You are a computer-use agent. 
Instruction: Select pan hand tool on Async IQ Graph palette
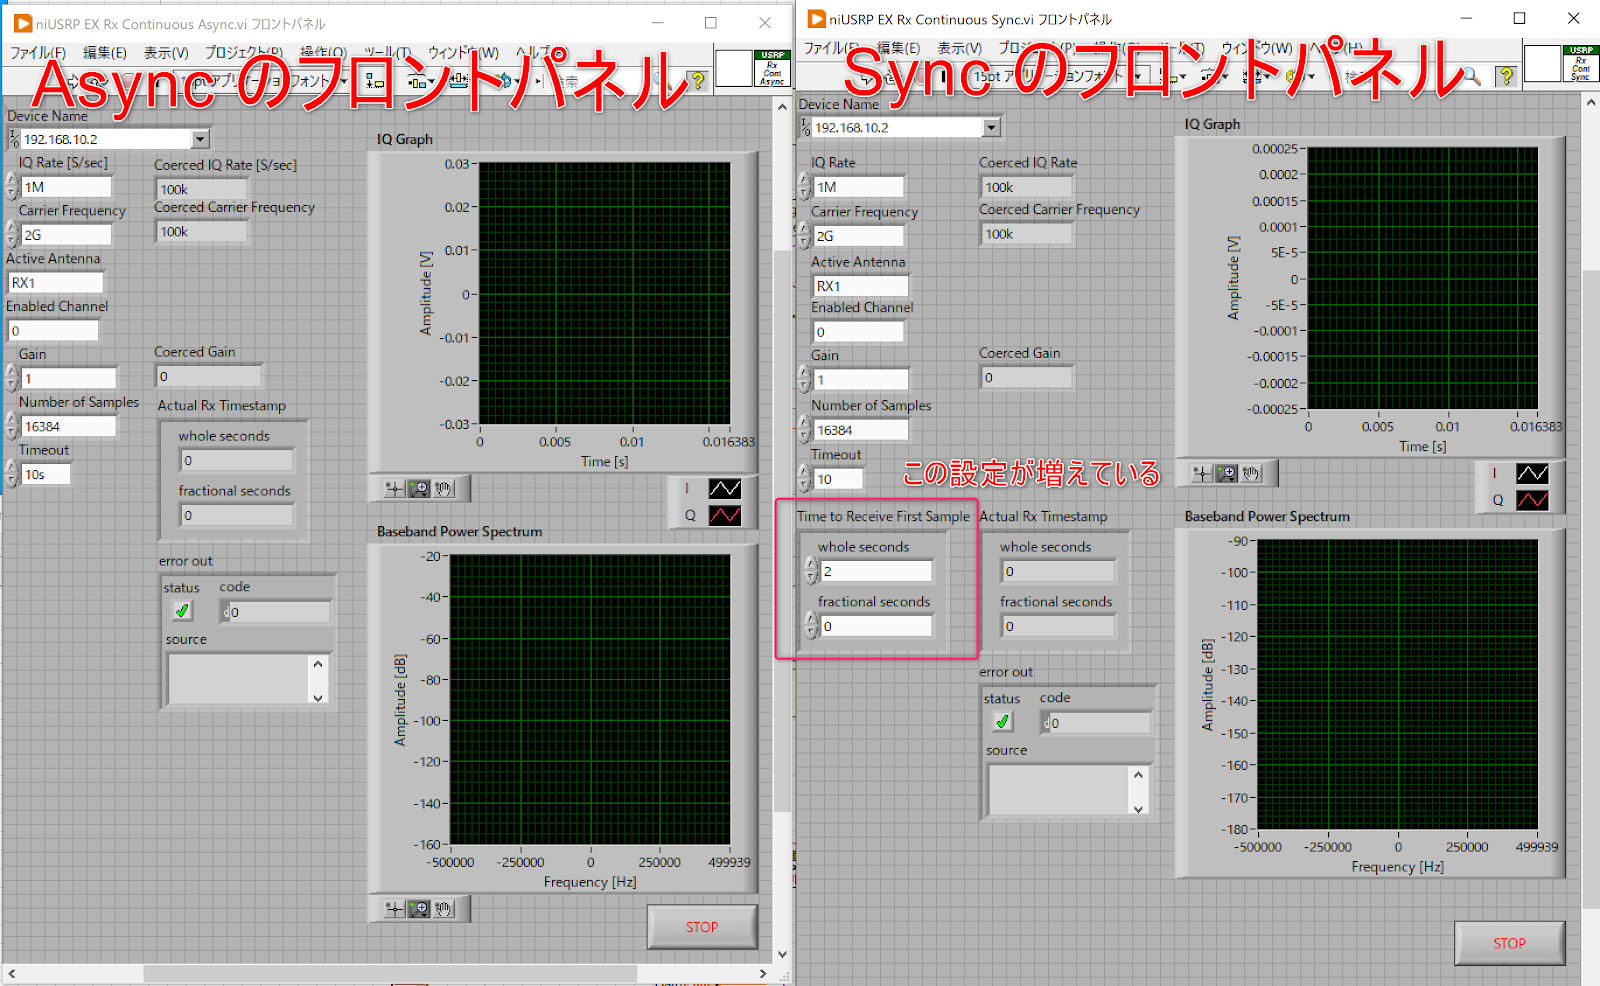coord(444,488)
